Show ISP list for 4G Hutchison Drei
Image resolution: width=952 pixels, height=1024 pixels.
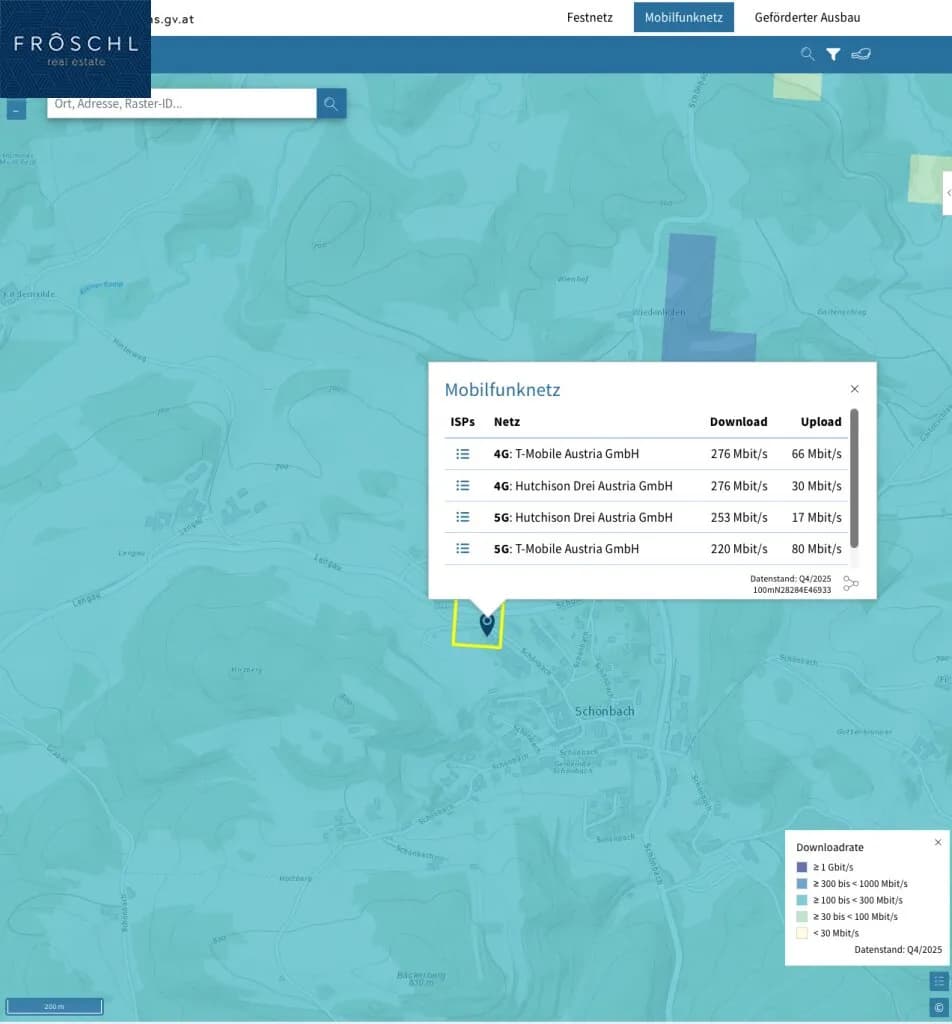[462, 485]
